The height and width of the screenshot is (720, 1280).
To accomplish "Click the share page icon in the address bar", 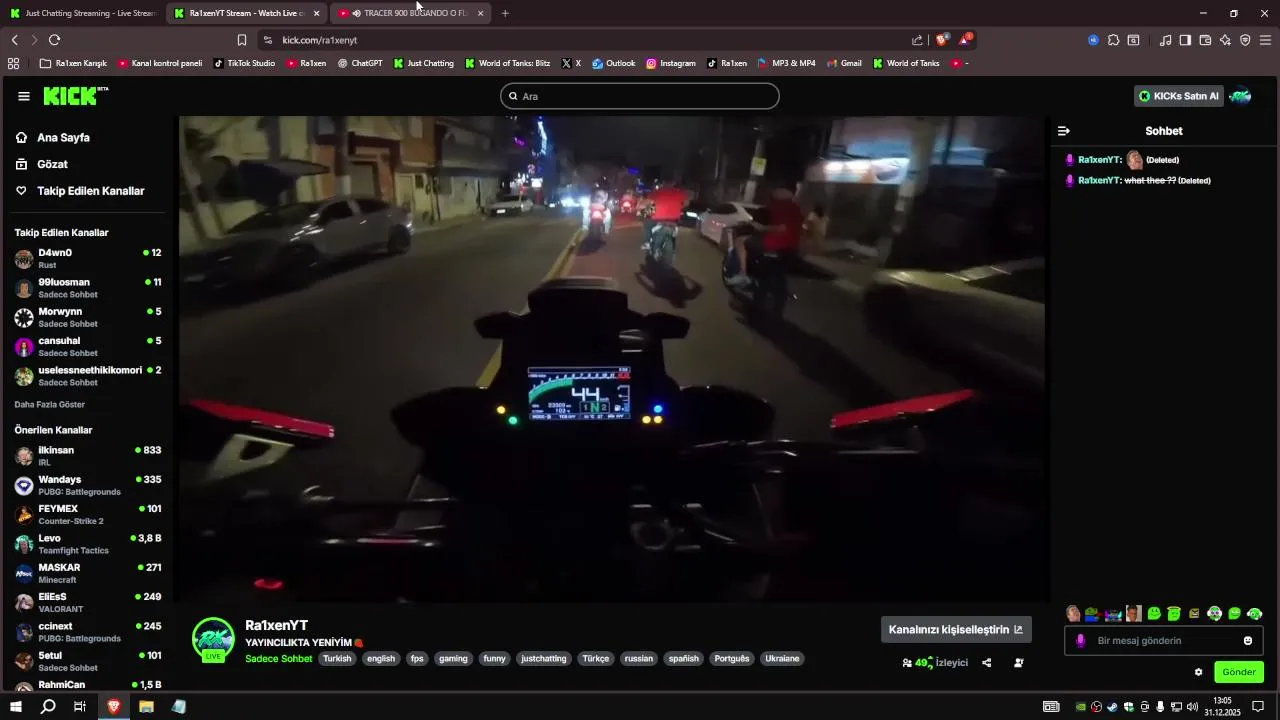I will point(918,40).
